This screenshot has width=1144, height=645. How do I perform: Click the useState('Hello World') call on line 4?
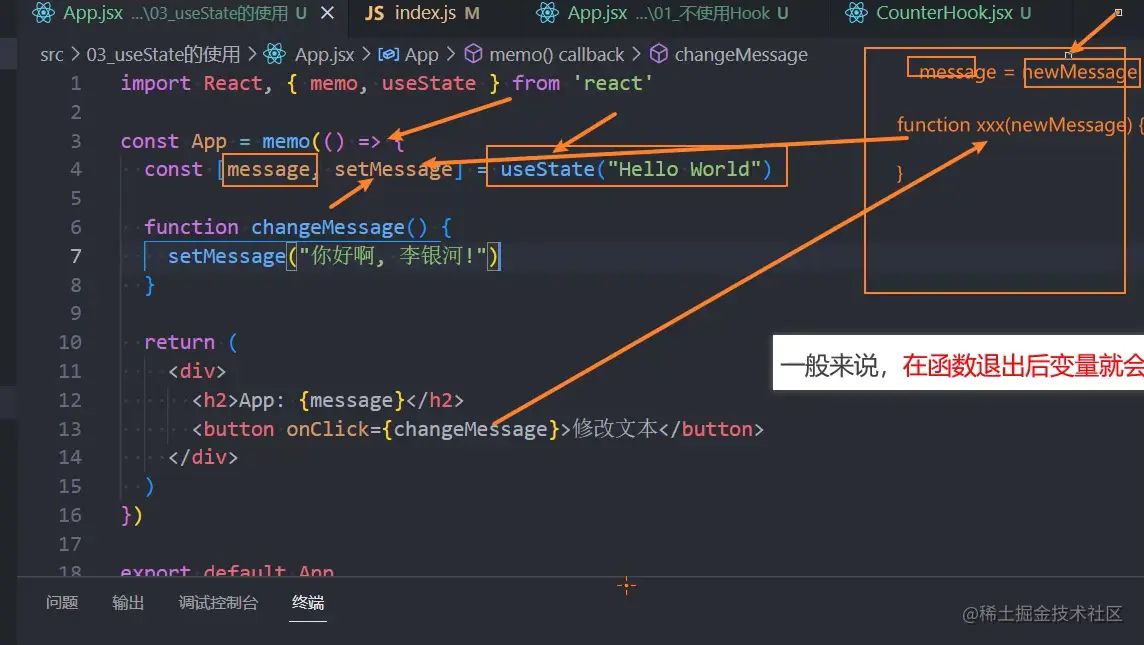point(636,168)
